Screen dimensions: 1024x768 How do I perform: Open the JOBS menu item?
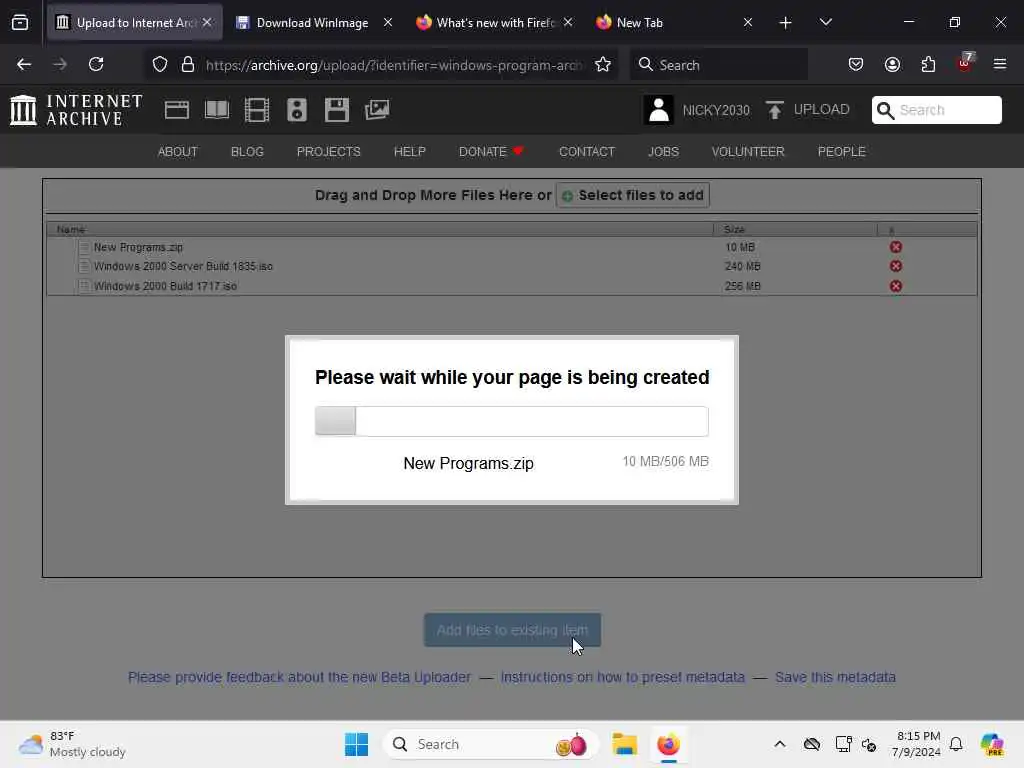click(x=664, y=152)
